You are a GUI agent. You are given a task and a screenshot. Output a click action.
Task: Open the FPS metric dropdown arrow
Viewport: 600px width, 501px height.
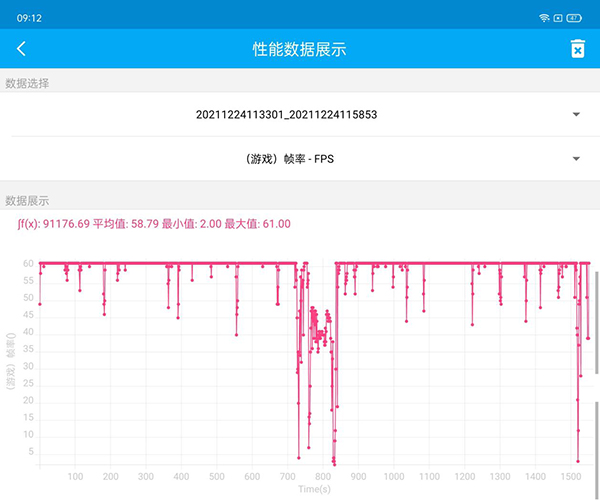[x=576, y=159]
